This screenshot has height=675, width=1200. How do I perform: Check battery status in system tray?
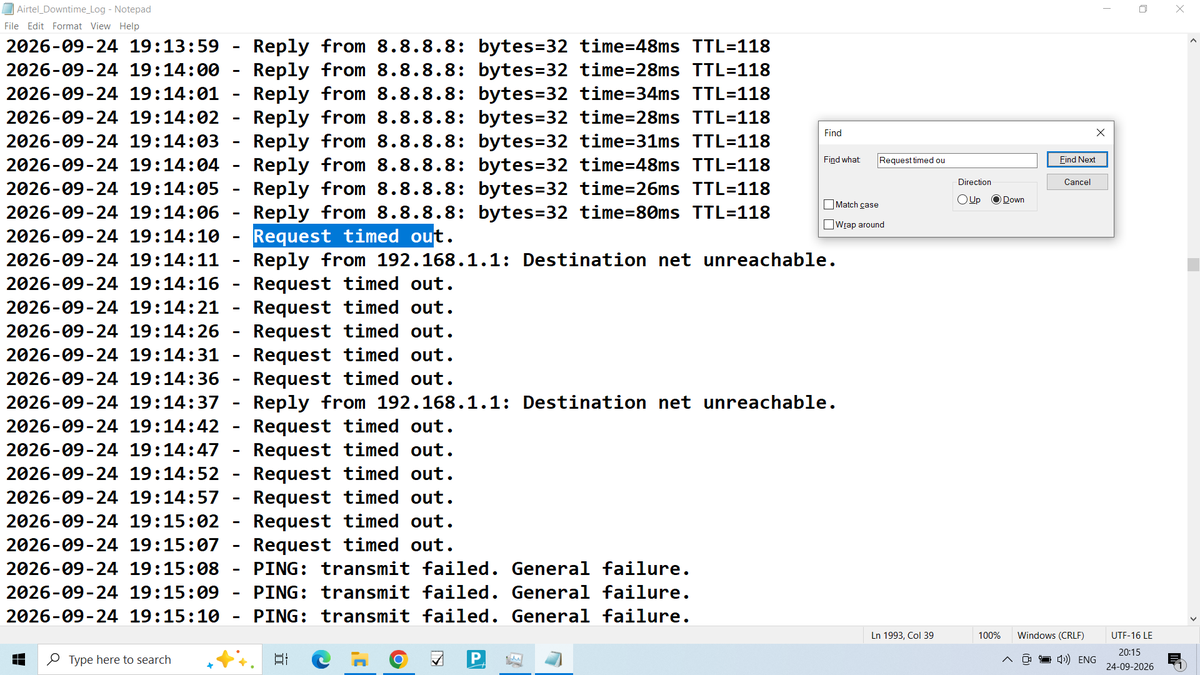[x=1046, y=659]
